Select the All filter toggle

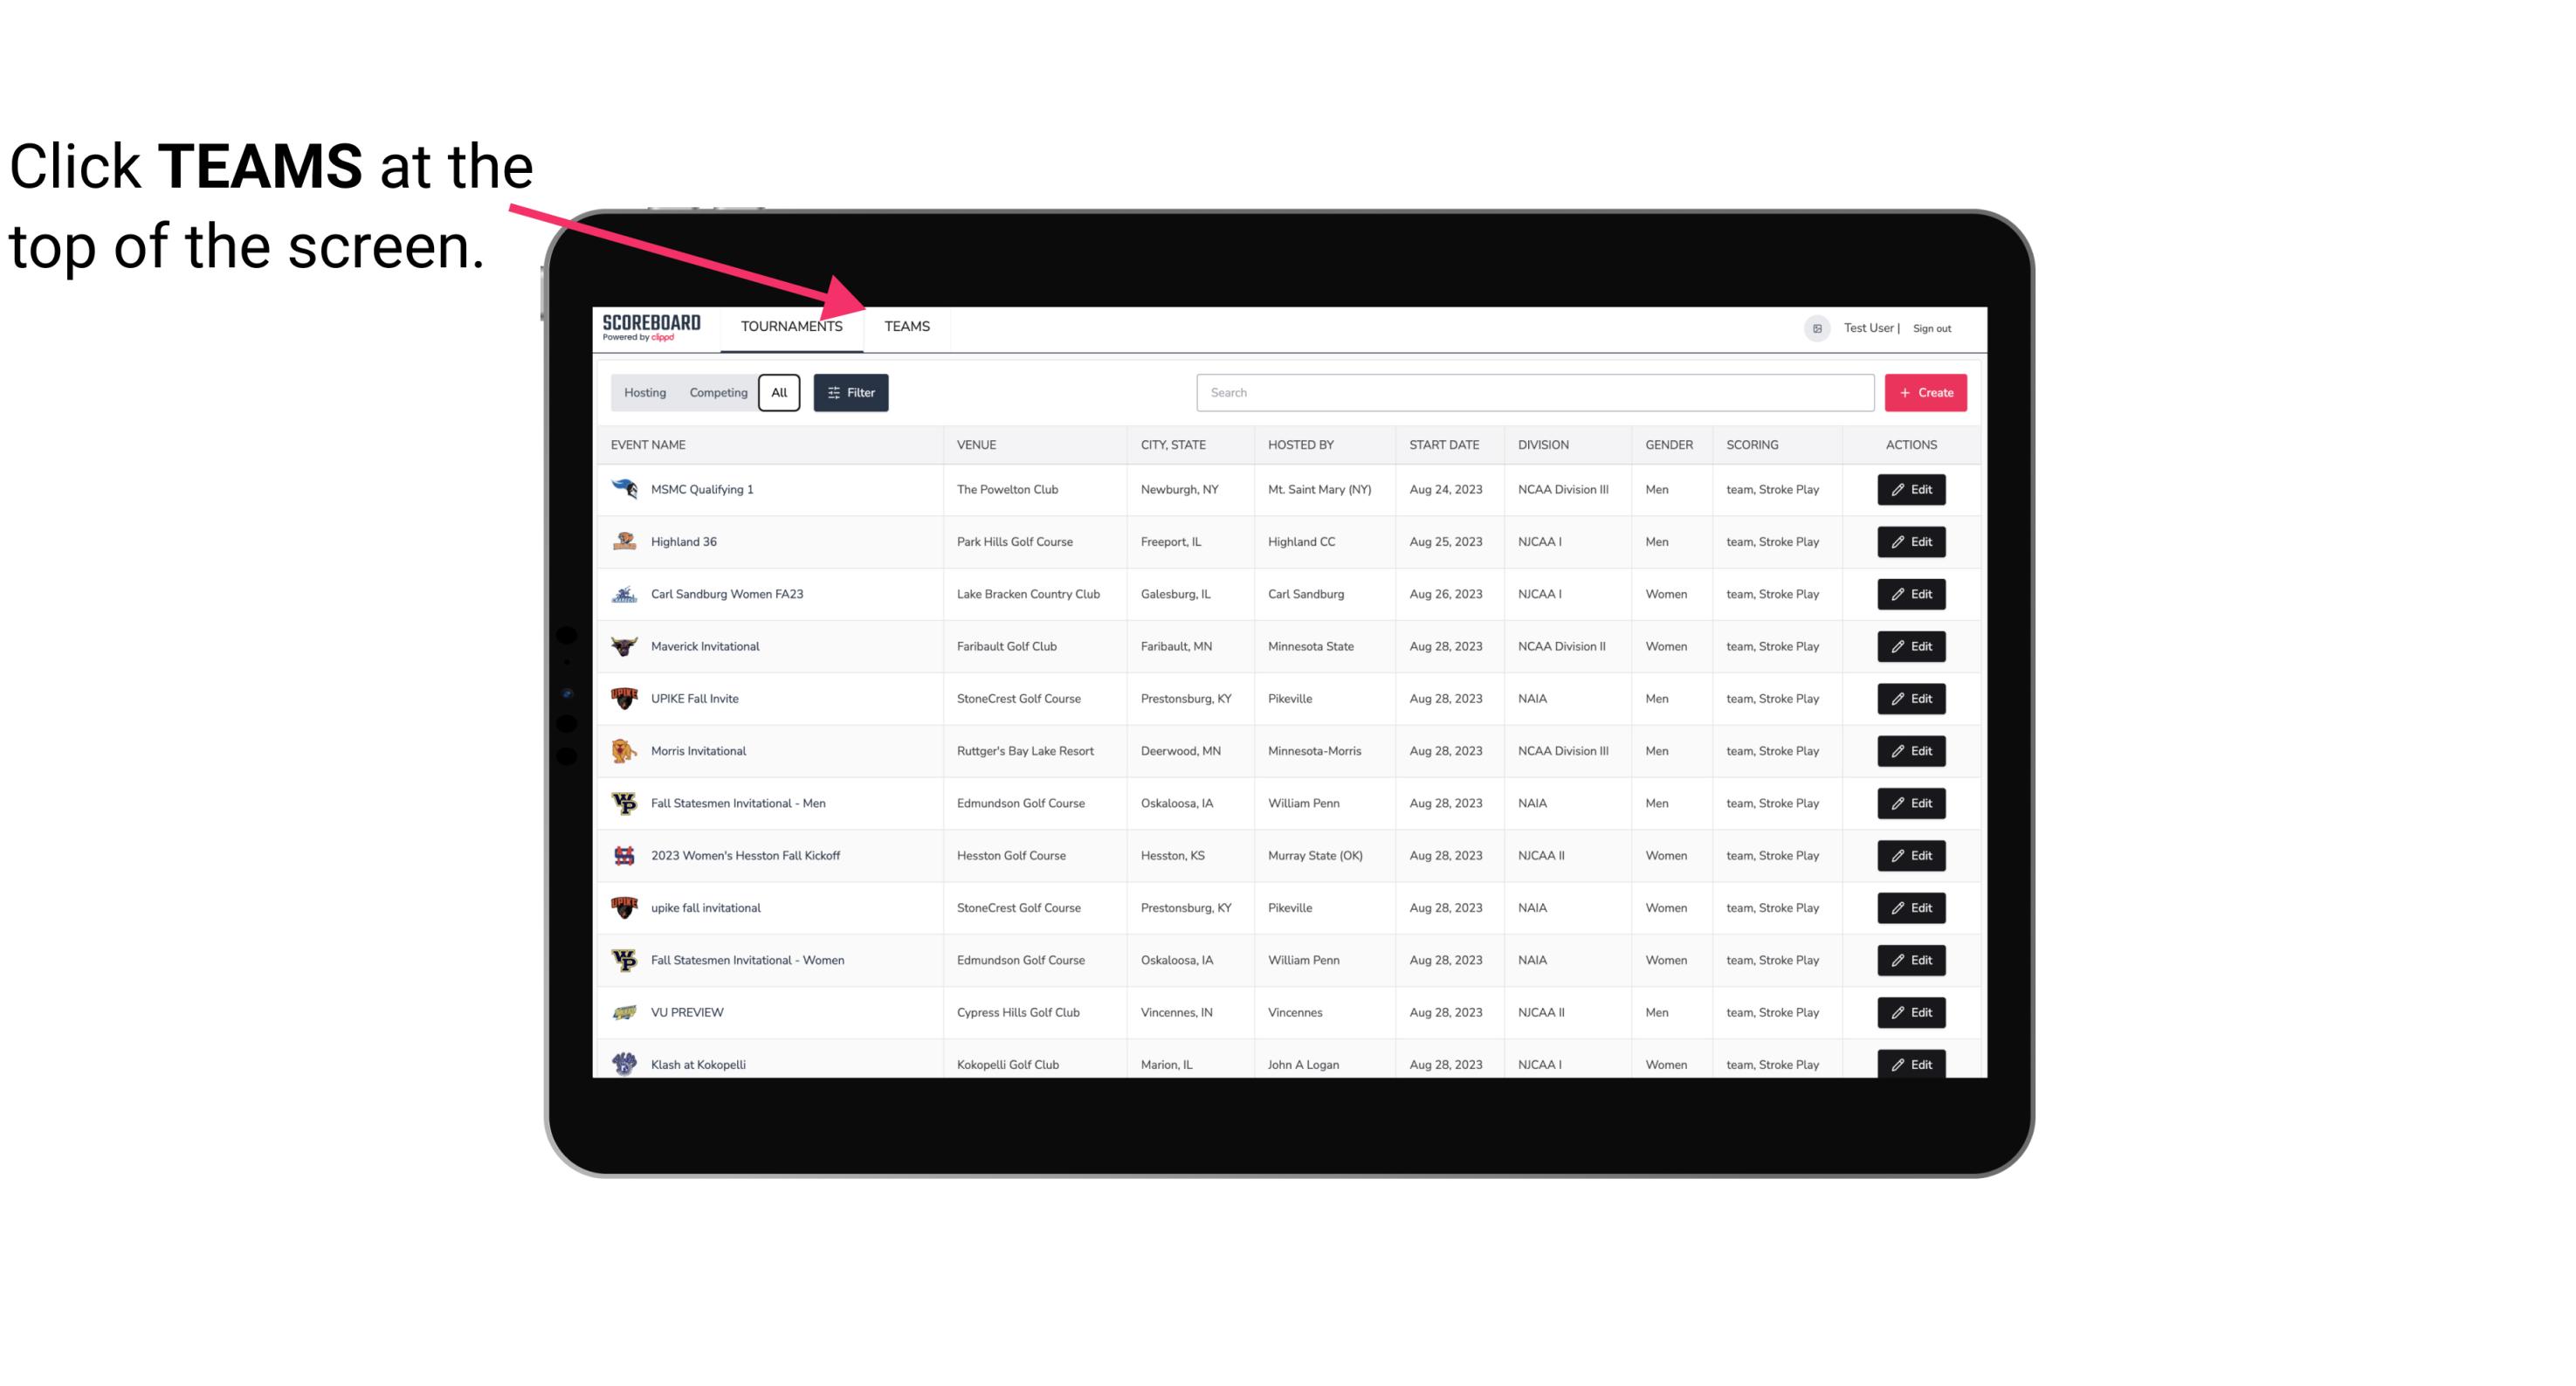click(780, 393)
